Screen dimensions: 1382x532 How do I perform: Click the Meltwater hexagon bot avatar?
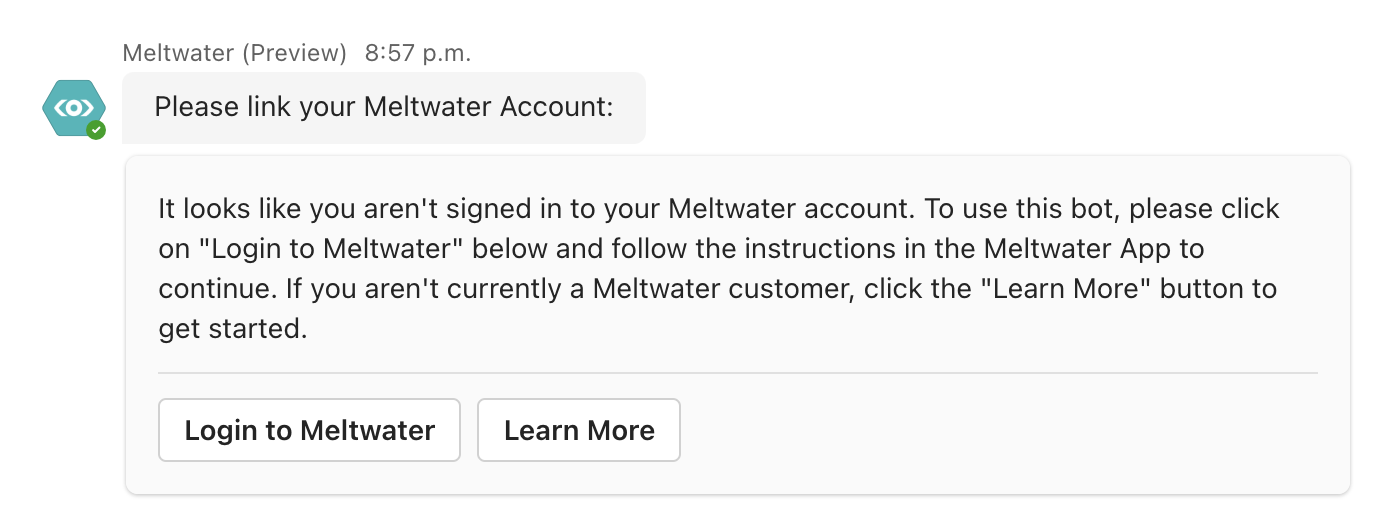point(73,108)
